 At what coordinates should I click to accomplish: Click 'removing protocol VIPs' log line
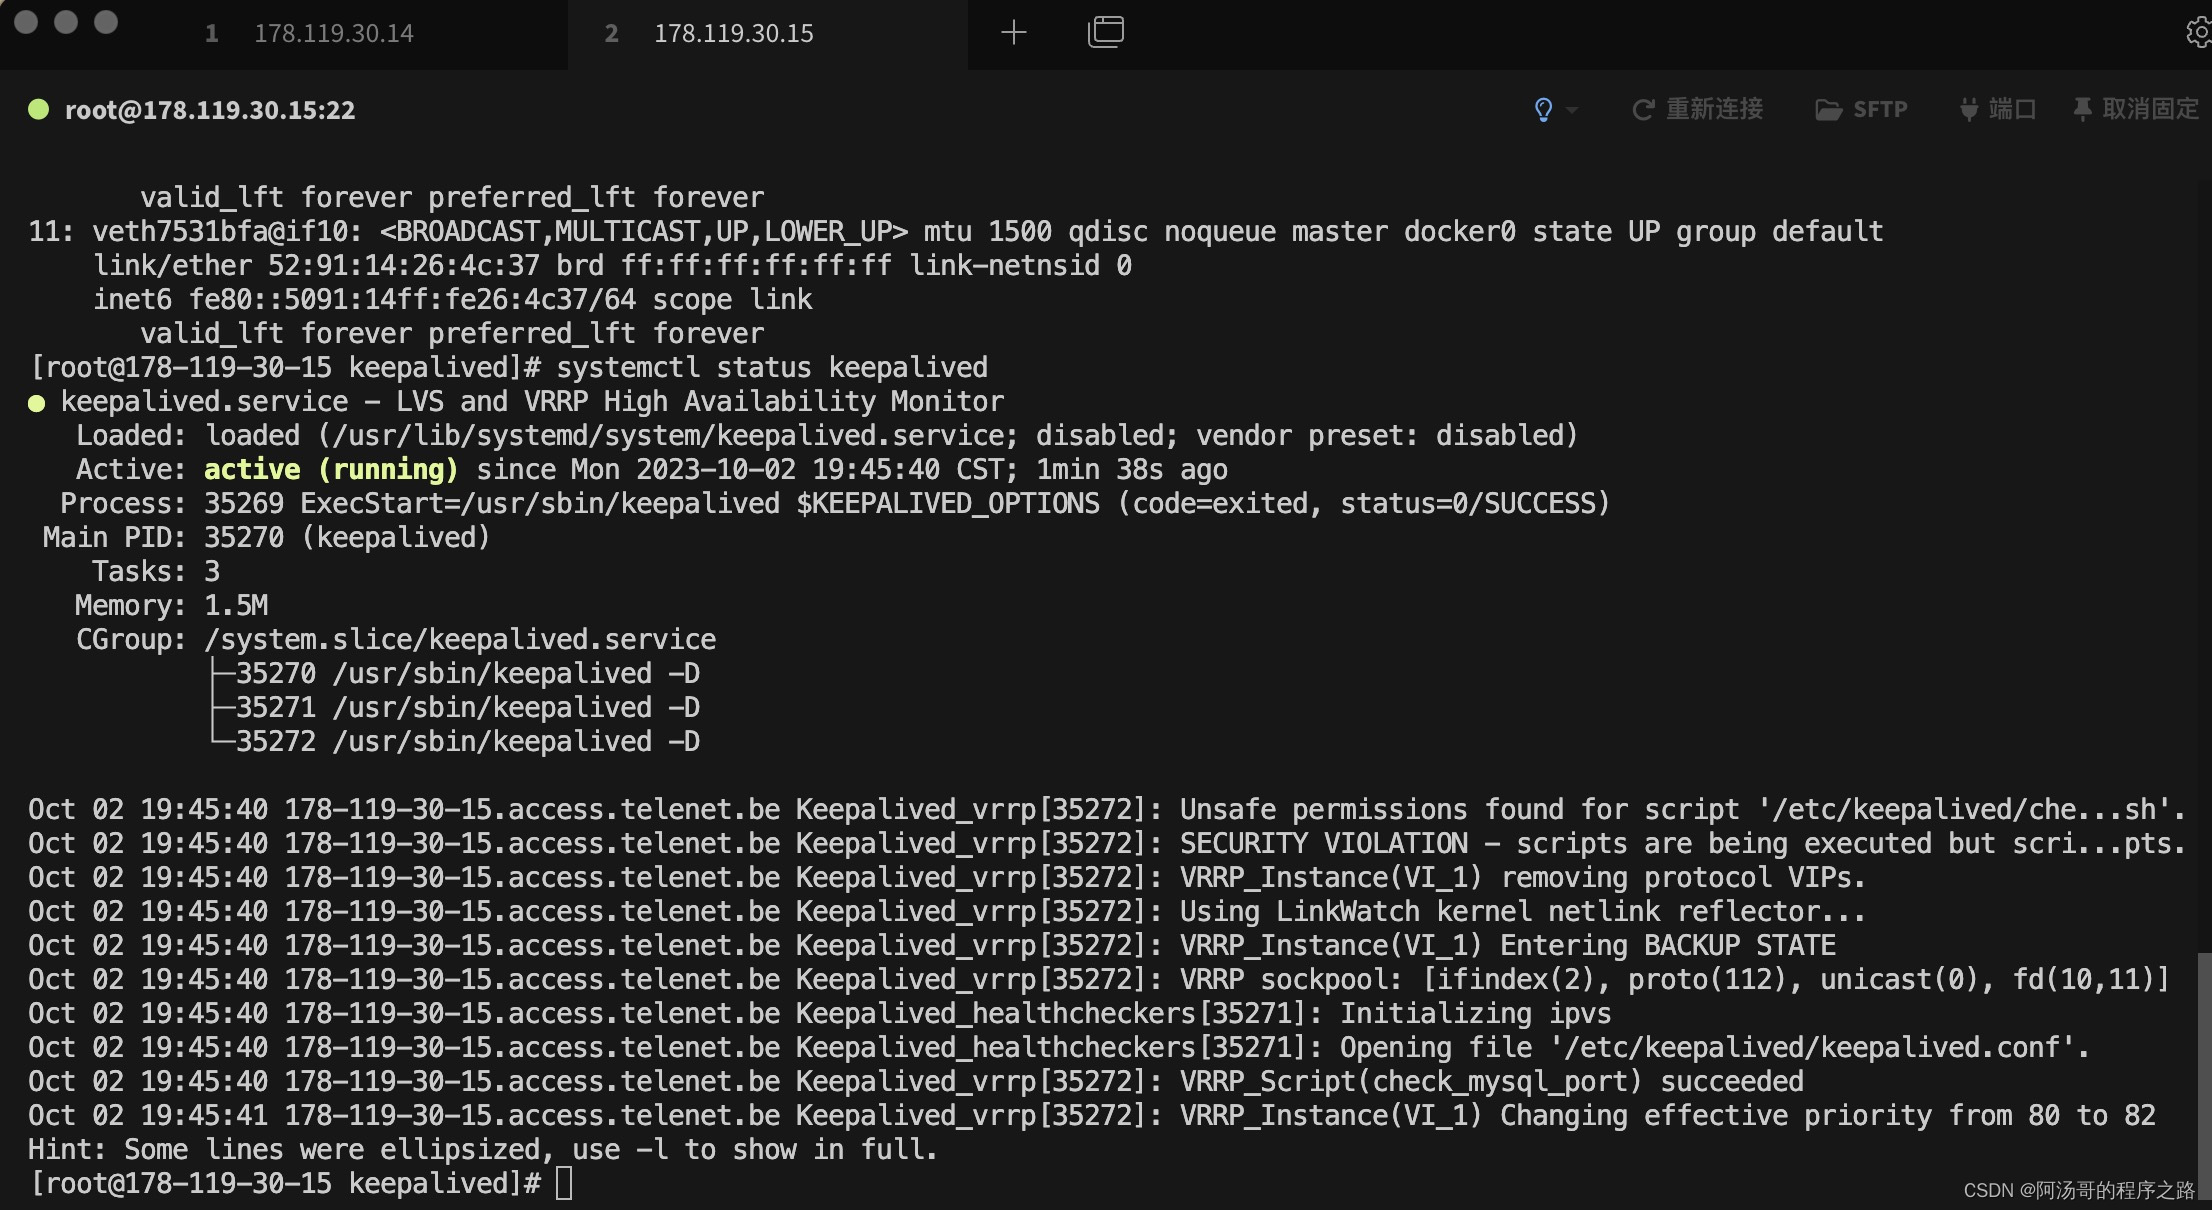coord(947,877)
